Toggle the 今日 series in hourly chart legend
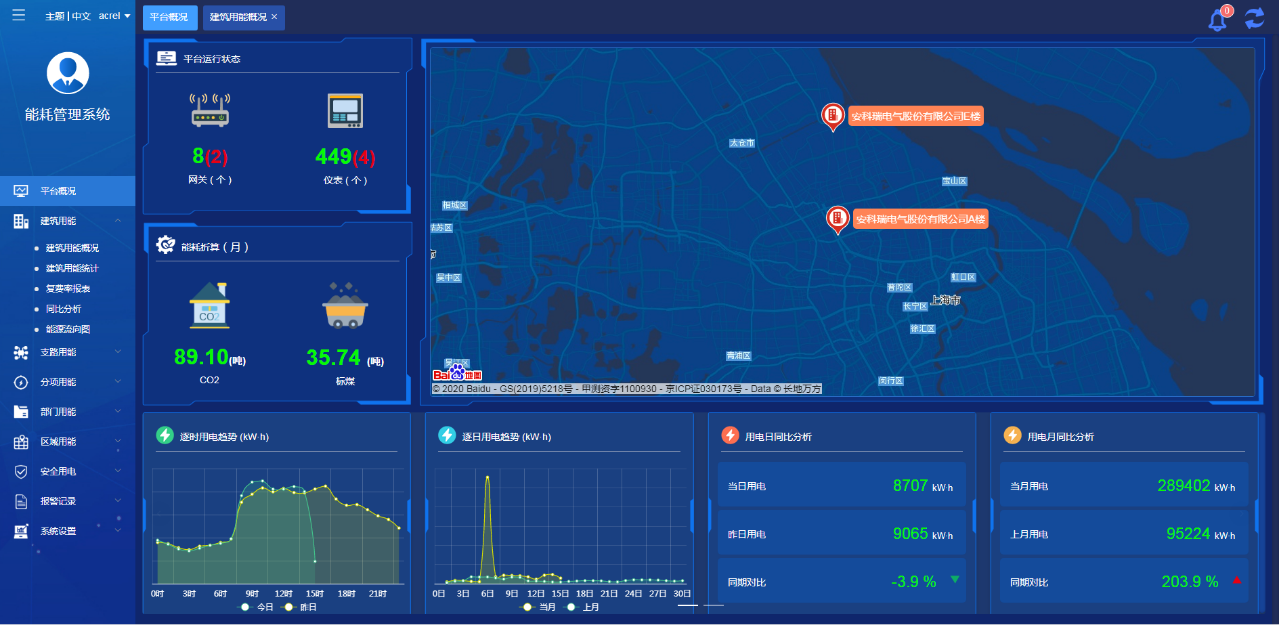Image resolution: width=1279 pixels, height=625 pixels. click(257, 607)
